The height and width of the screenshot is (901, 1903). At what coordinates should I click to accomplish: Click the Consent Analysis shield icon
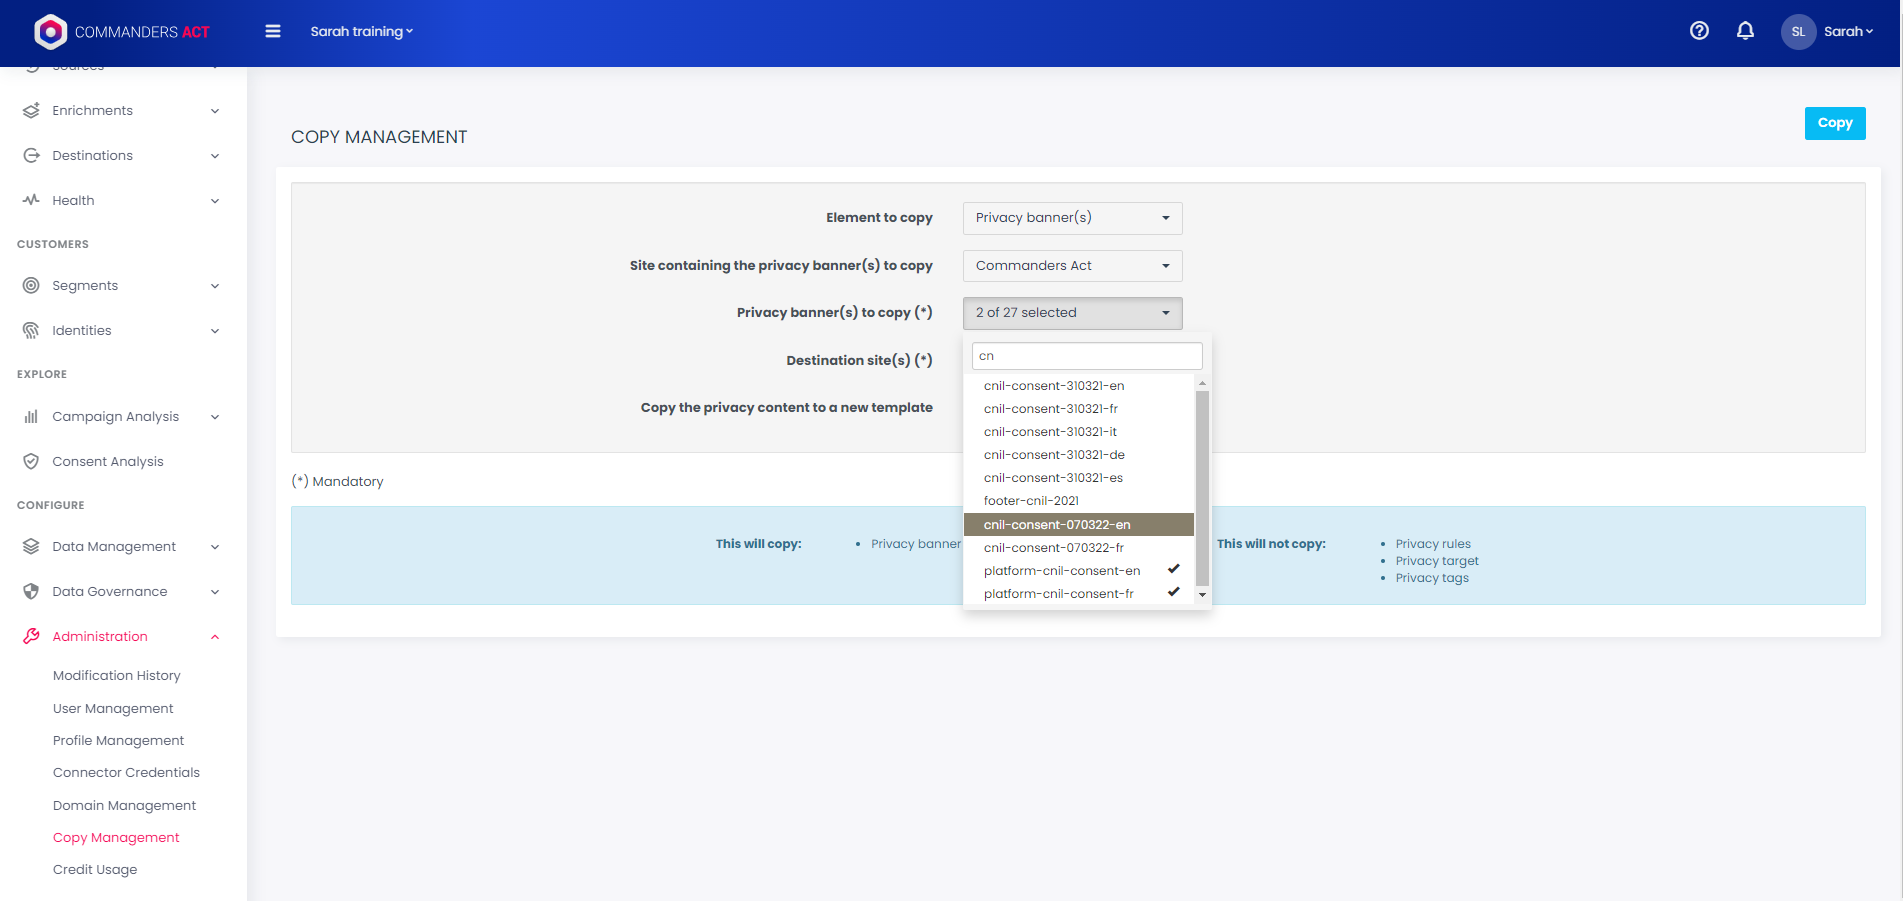point(31,462)
